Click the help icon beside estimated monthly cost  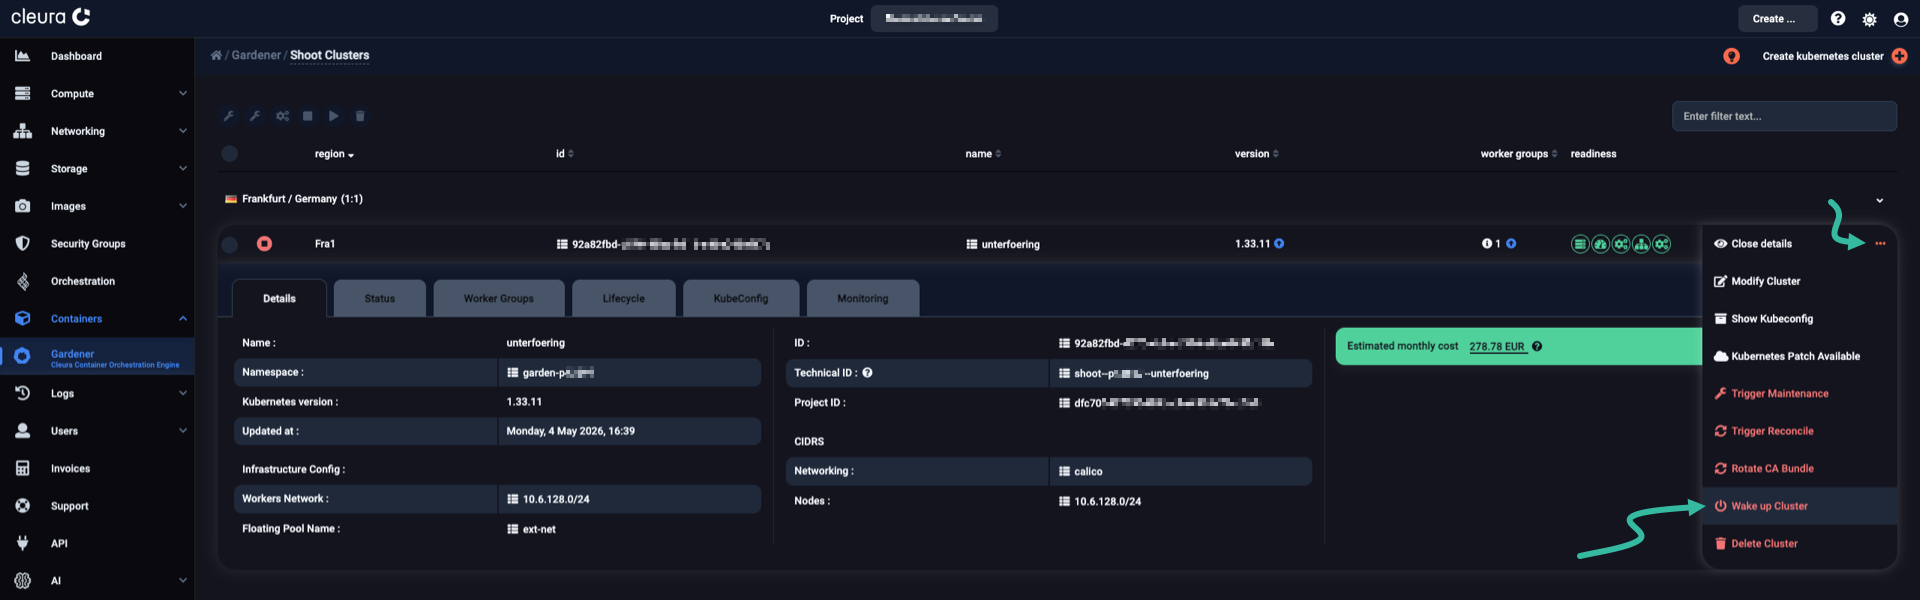pyautogui.click(x=1537, y=347)
